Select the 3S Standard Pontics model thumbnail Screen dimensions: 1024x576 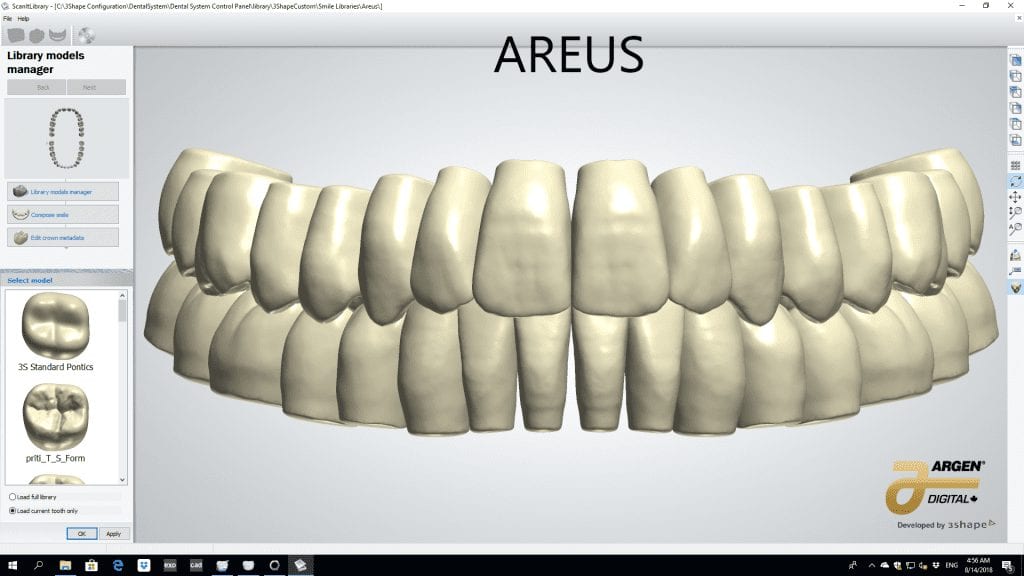pyautogui.click(x=56, y=325)
